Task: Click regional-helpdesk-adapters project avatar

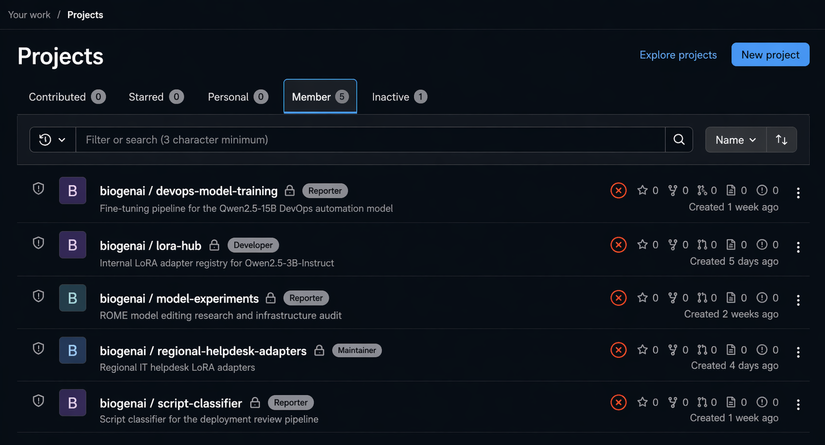Action: (73, 350)
